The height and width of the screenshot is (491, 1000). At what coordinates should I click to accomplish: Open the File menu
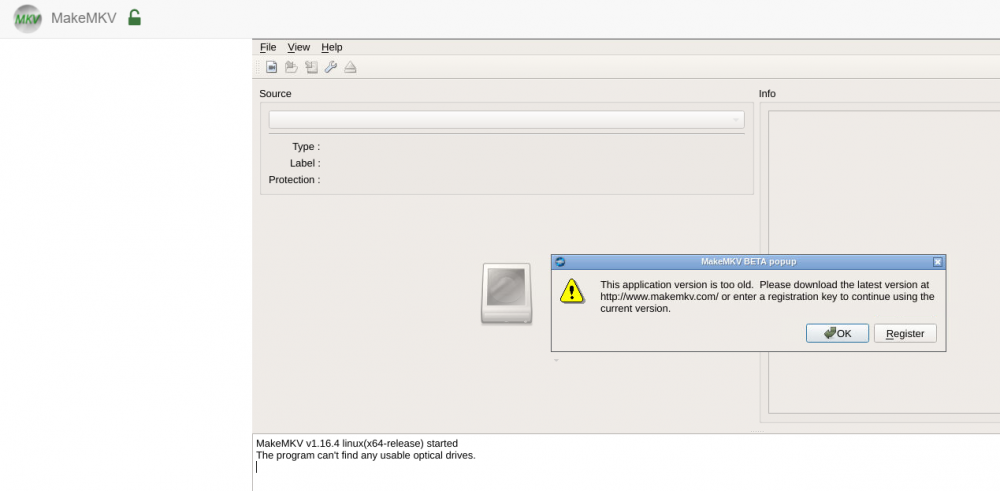(x=268, y=47)
